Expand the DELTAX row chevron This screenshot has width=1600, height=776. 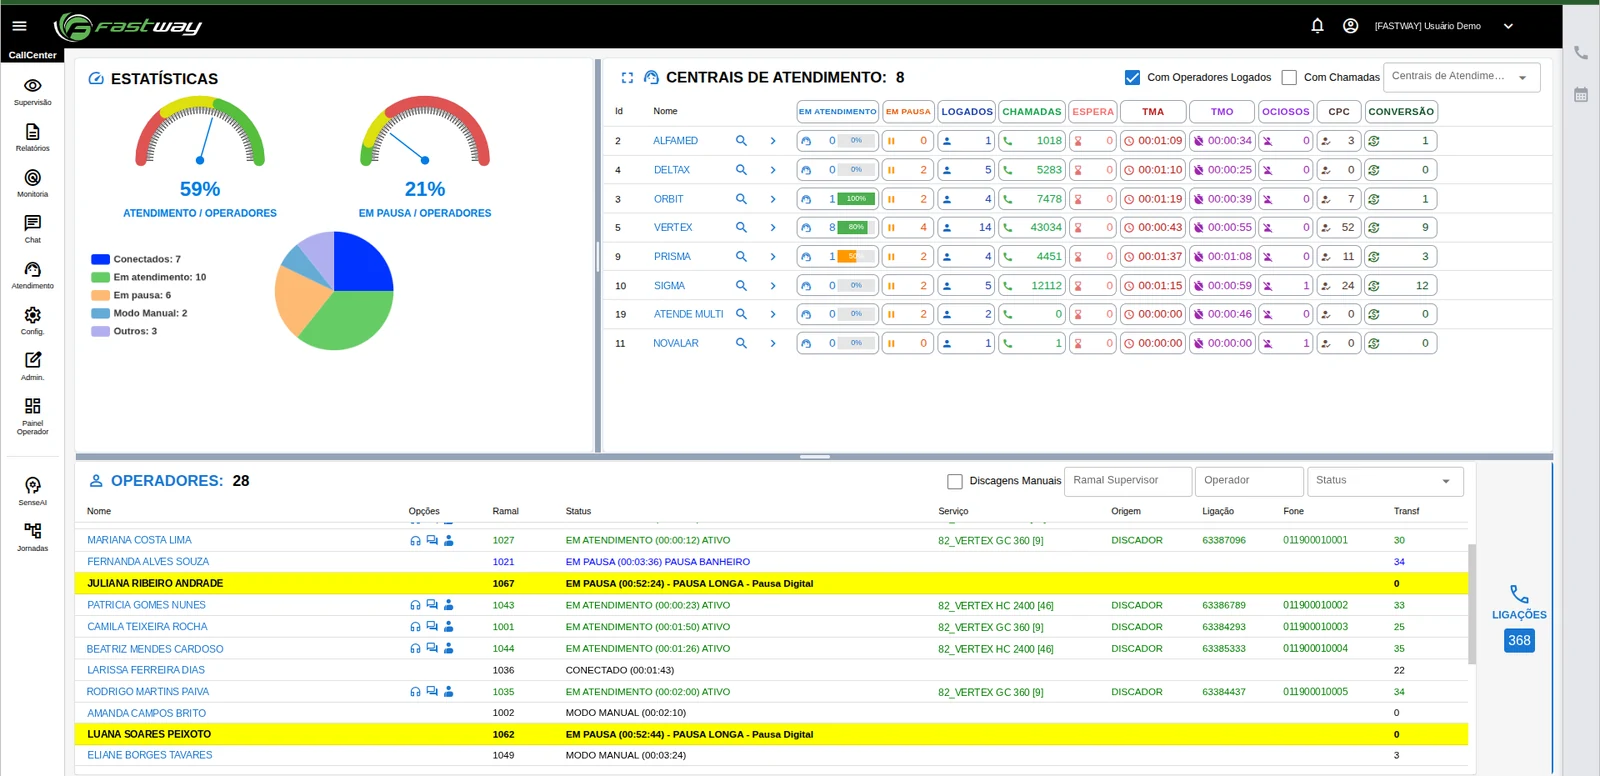coord(773,170)
